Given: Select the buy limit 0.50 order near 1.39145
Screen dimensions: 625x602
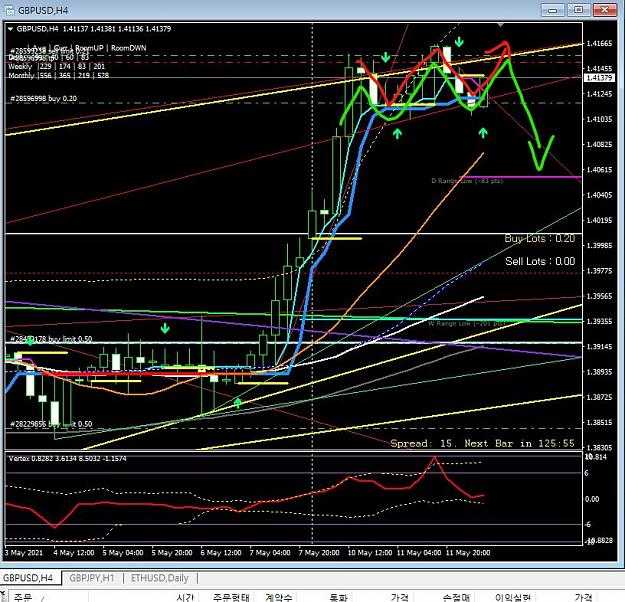Looking at the screenshot, I should (x=51, y=339).
